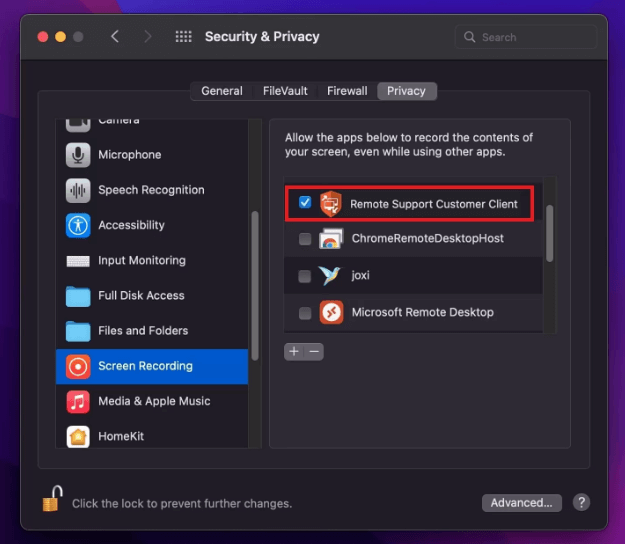Open the Media & Apple Music icon
625x544 pixels.
pyautogui.click(x=78, y=401)
